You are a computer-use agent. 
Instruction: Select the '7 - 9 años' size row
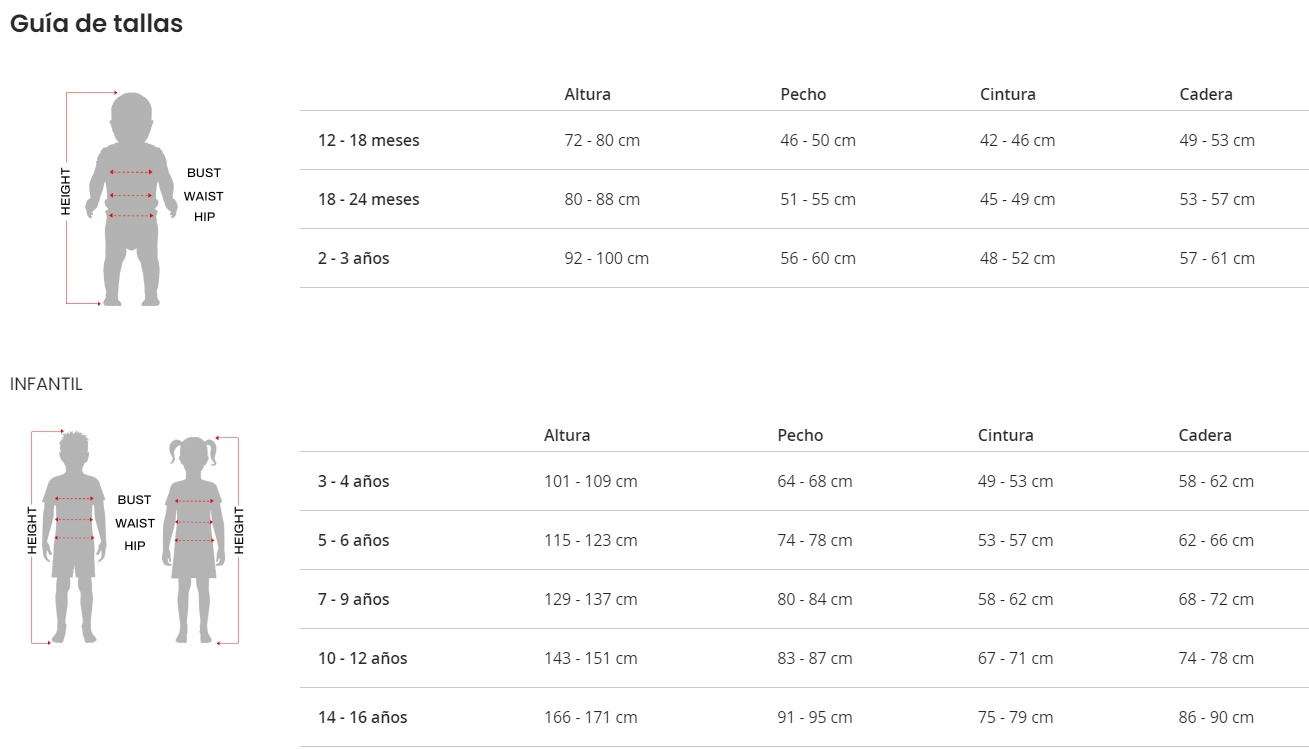(353, 599)
